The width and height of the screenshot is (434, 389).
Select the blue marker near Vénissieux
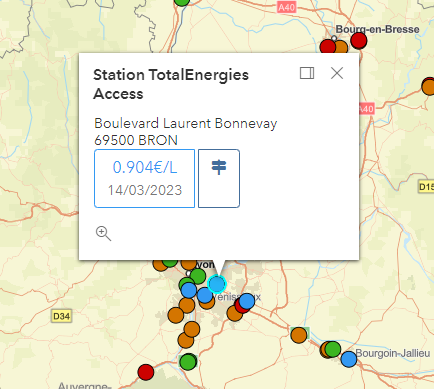pyautogui.click(x=247, y=301)
